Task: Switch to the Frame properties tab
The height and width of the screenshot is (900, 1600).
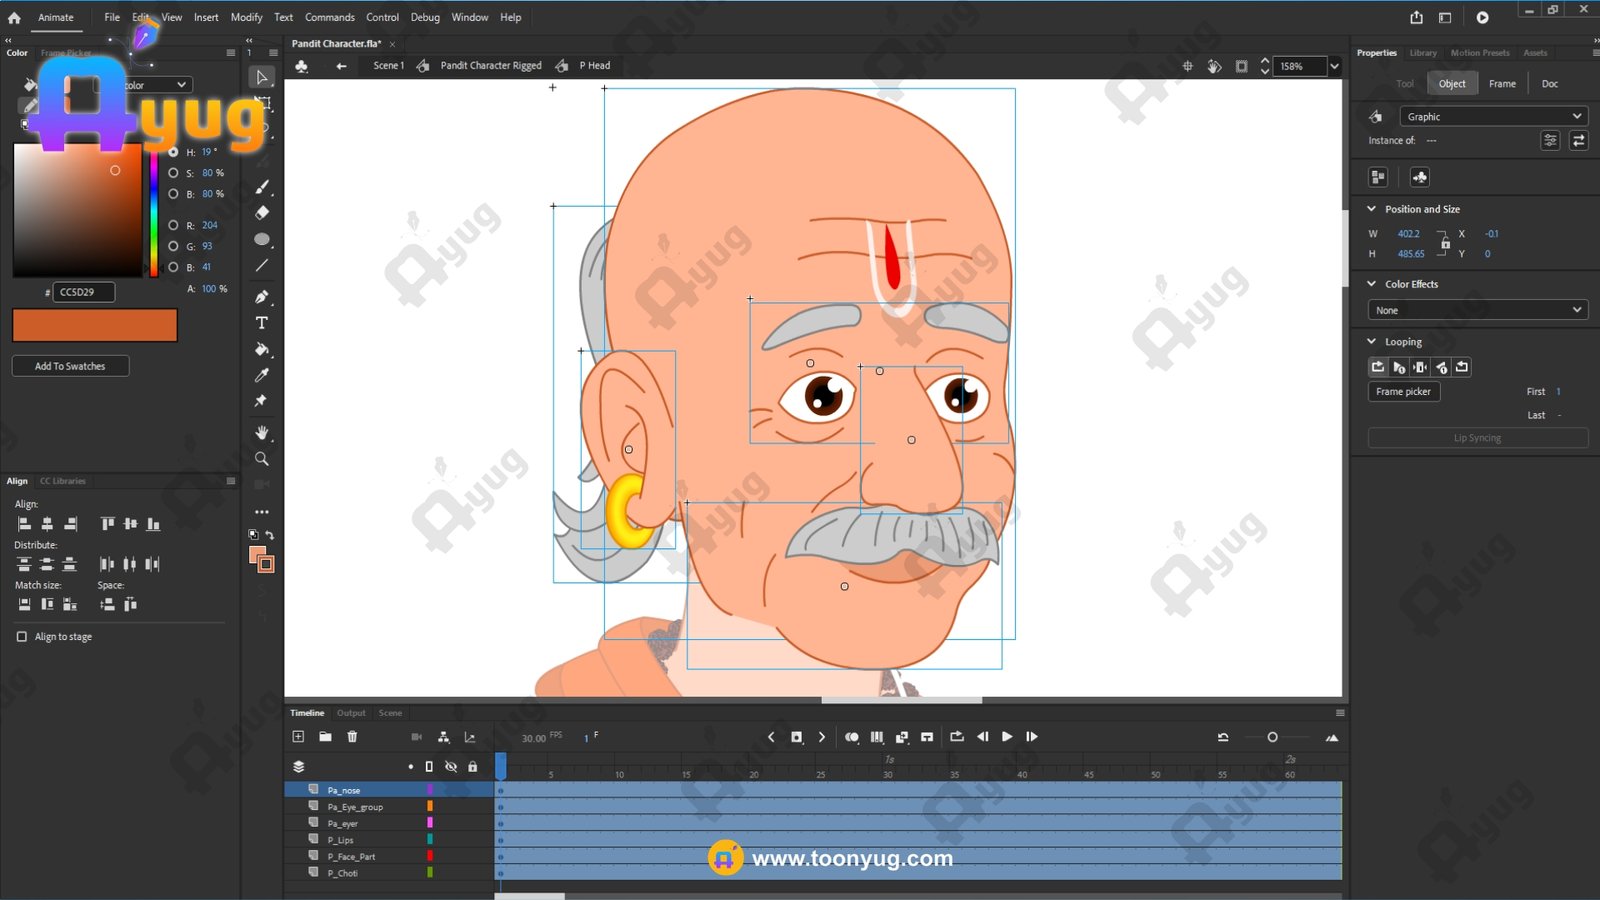Action: [1502, 84]
